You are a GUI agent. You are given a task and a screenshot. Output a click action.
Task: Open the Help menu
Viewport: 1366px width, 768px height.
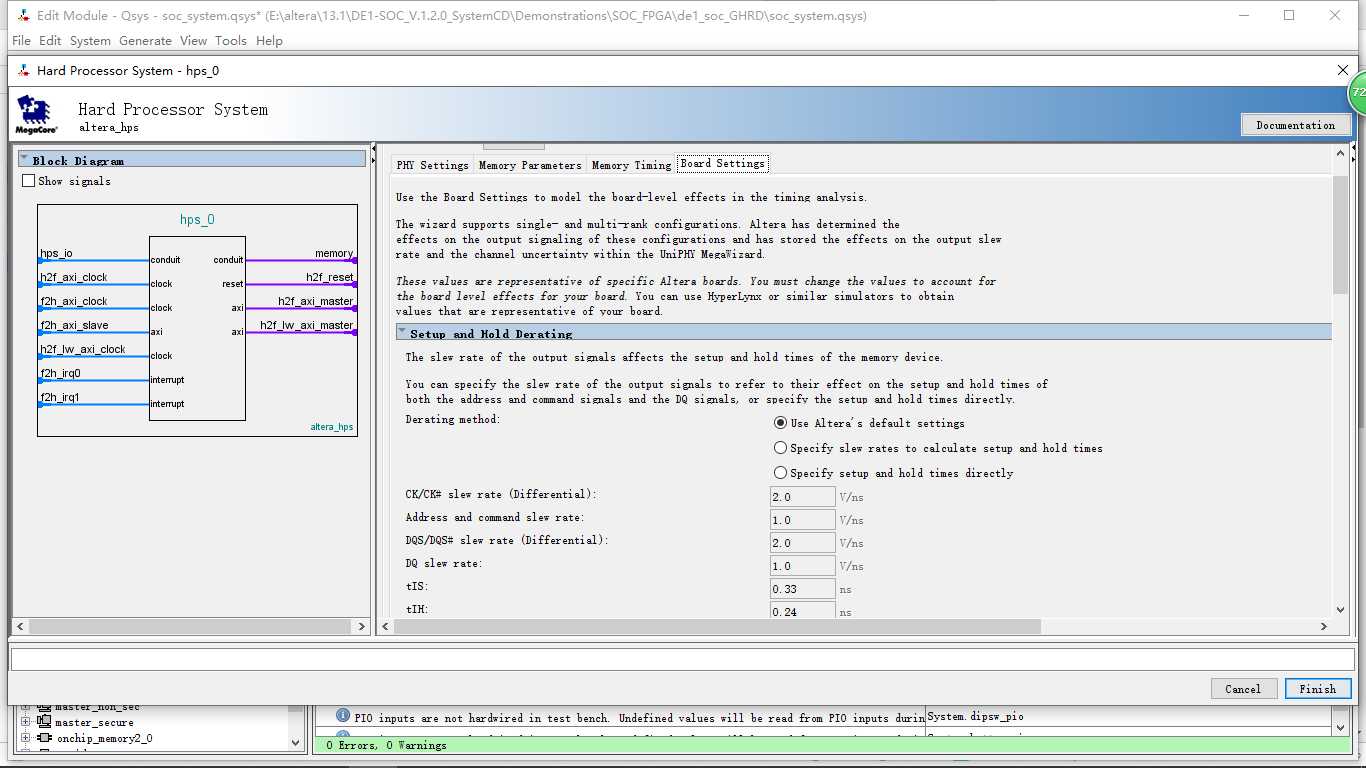tap(269, 41)
